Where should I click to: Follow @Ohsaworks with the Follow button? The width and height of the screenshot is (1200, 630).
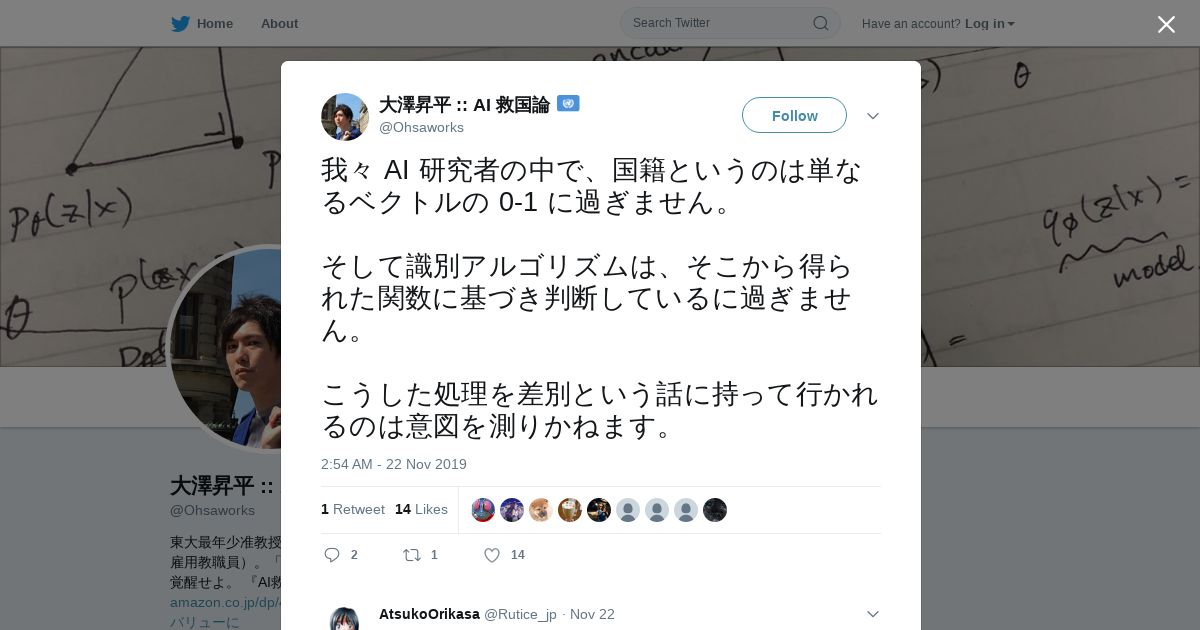pyautogui.click(x=794, y=115)
